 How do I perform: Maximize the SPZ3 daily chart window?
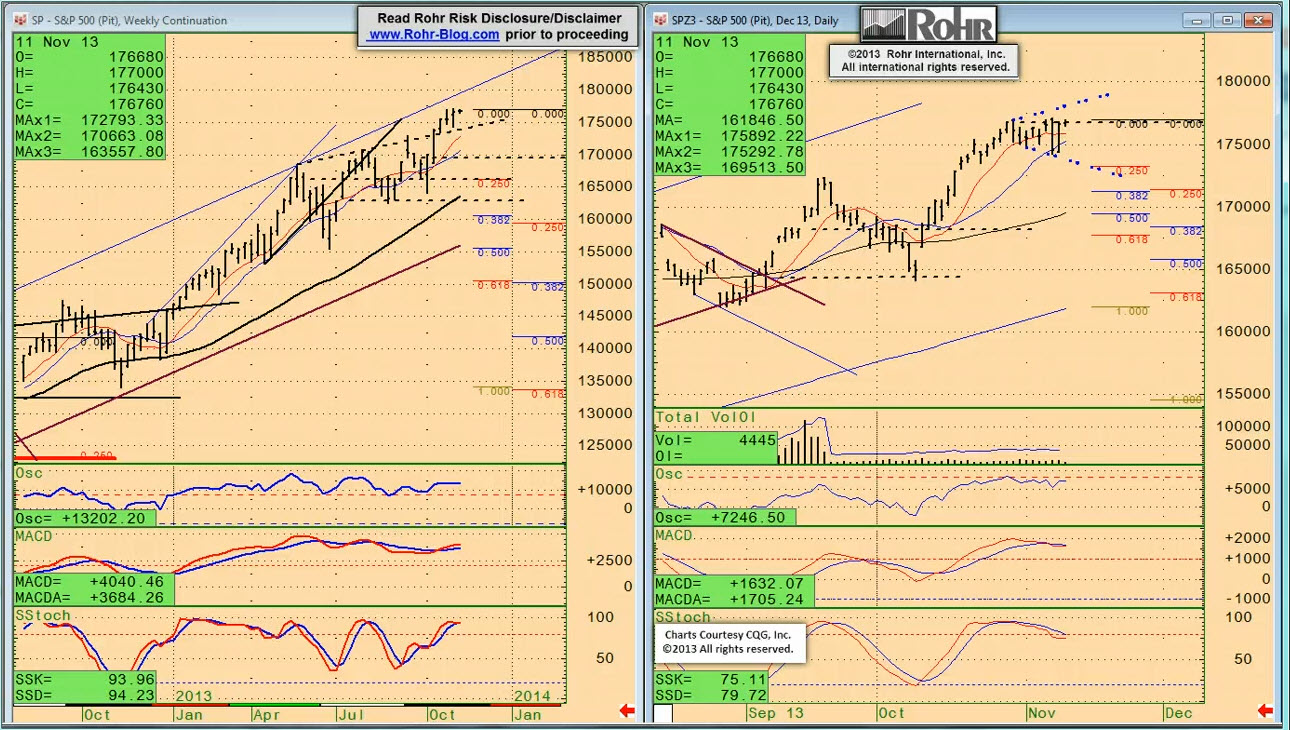pyautogui.click(x=1227, y=20)
